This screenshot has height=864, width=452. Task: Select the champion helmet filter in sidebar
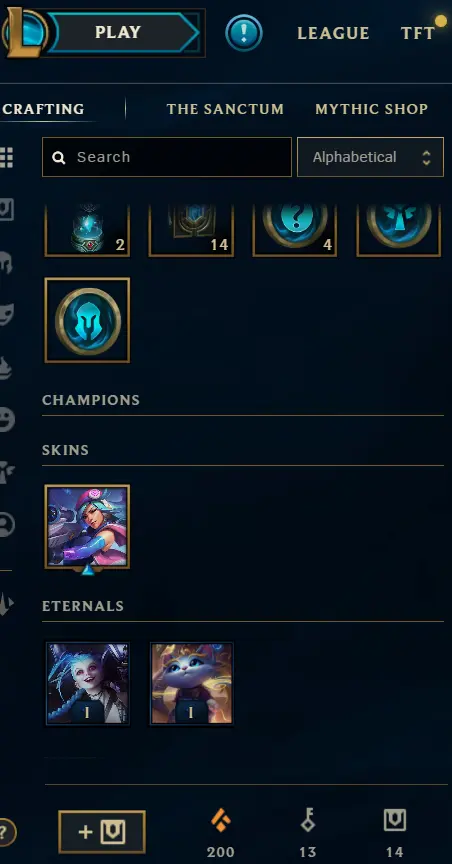(x=6, y=263)
